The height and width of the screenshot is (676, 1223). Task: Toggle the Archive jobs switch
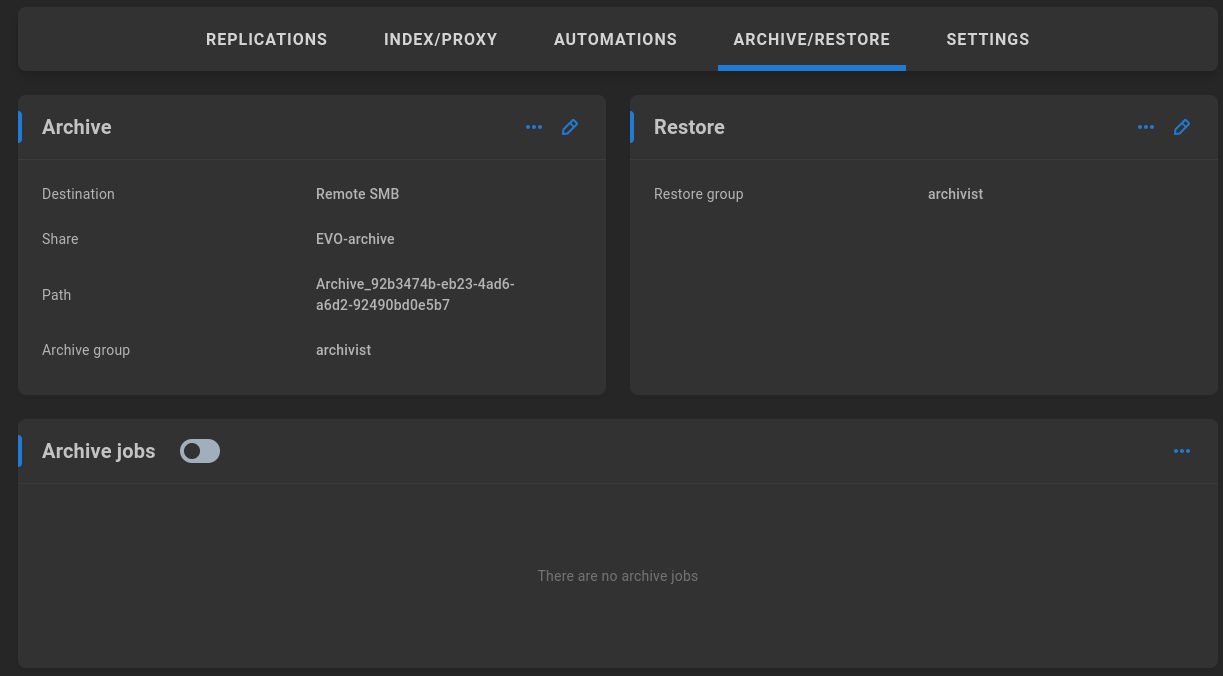coord(200,451)
